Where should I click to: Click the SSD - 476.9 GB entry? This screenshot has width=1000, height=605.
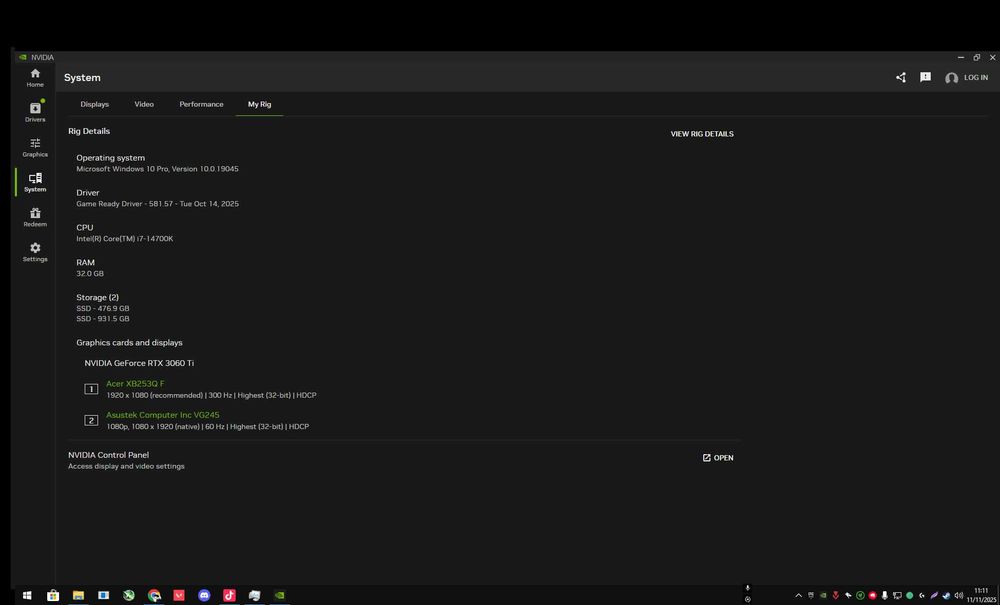(x=103, y=308)
